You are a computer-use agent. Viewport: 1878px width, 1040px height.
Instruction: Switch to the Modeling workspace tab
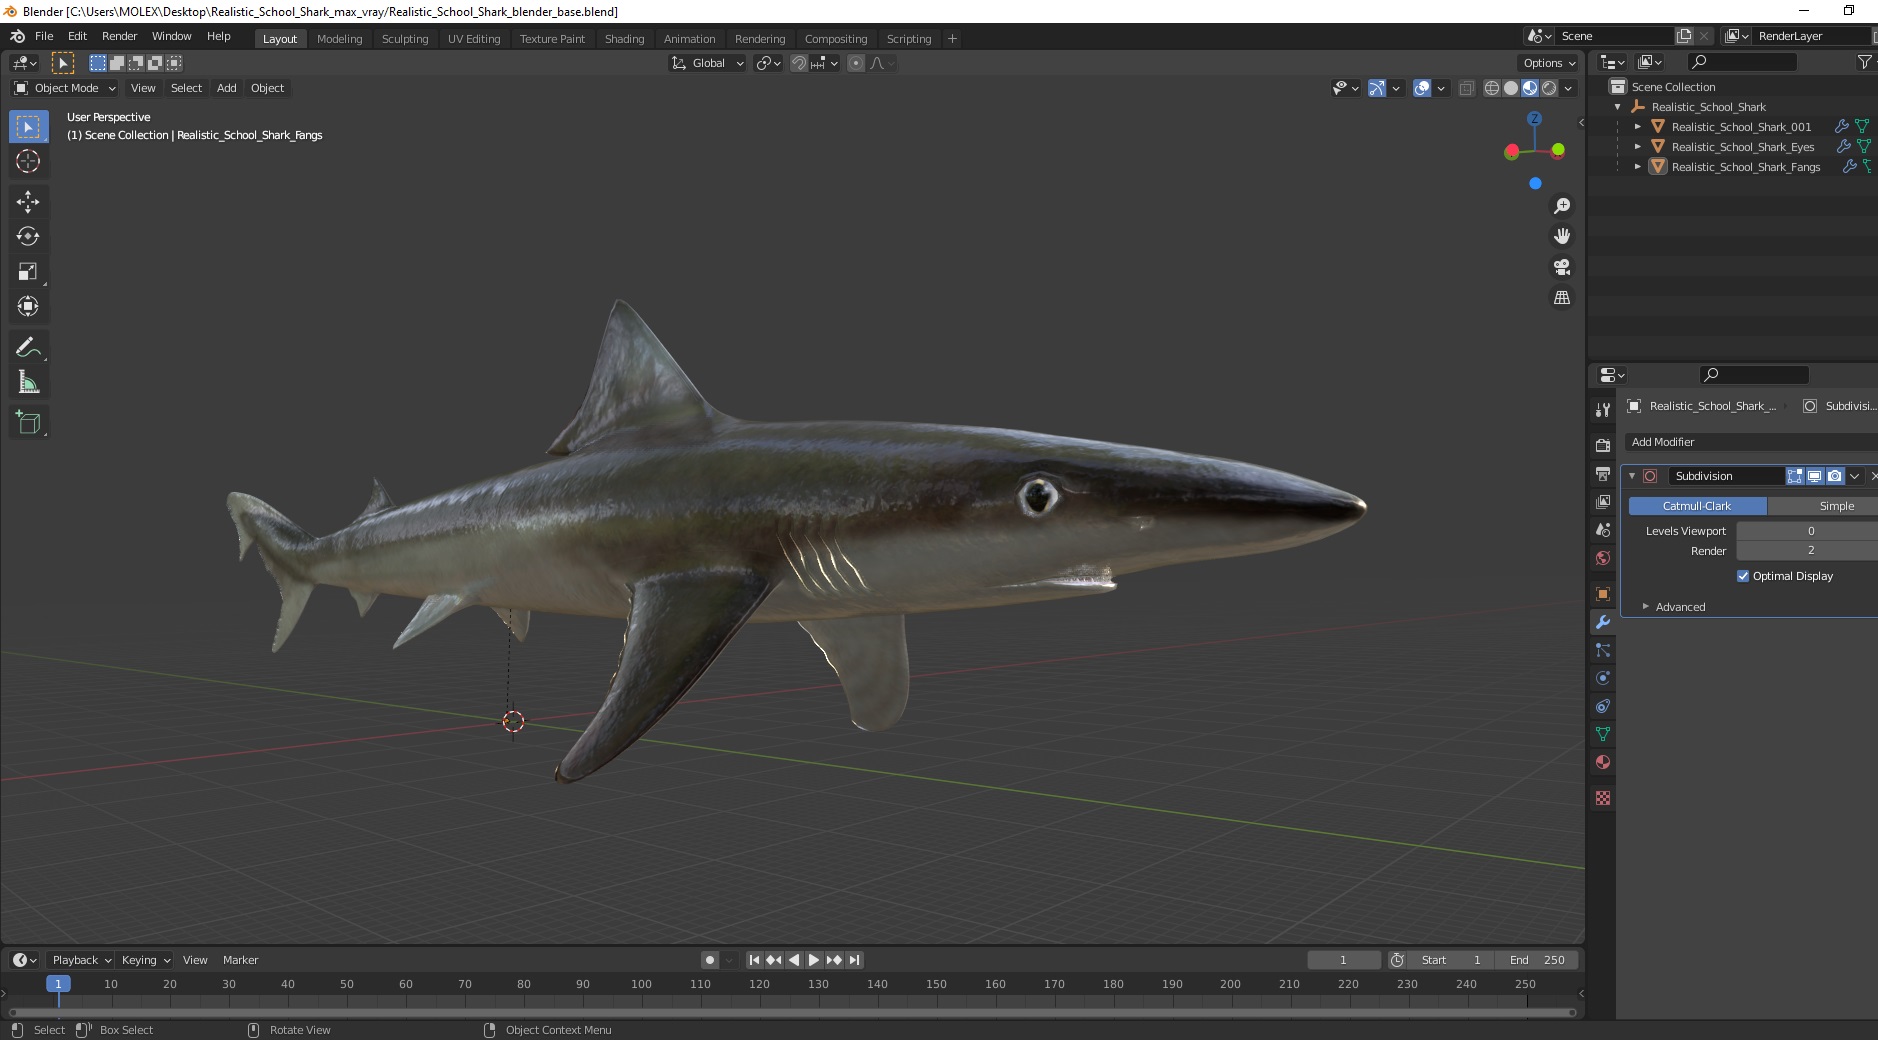[339, 39]
